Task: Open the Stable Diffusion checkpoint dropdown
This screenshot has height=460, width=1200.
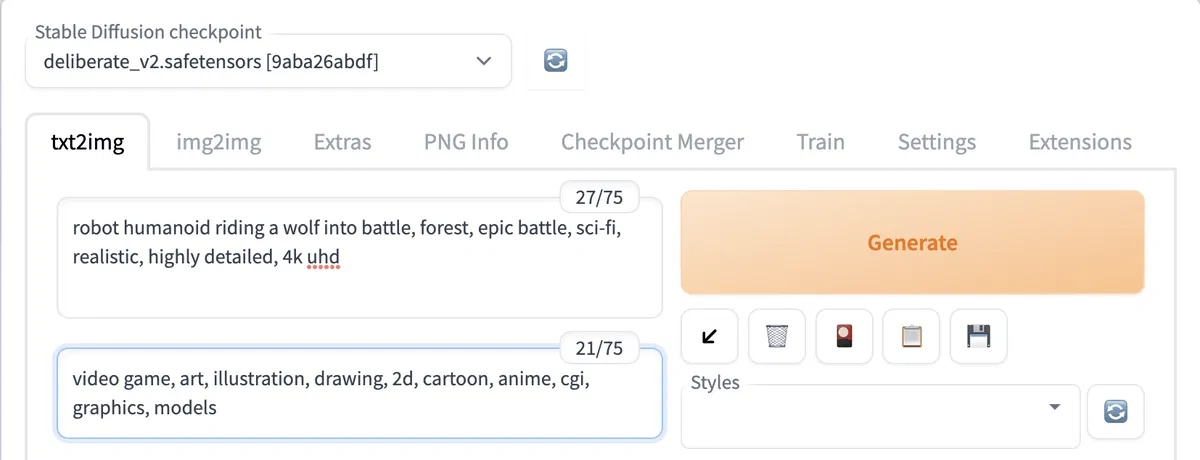Action: click(x=268, y=61)
